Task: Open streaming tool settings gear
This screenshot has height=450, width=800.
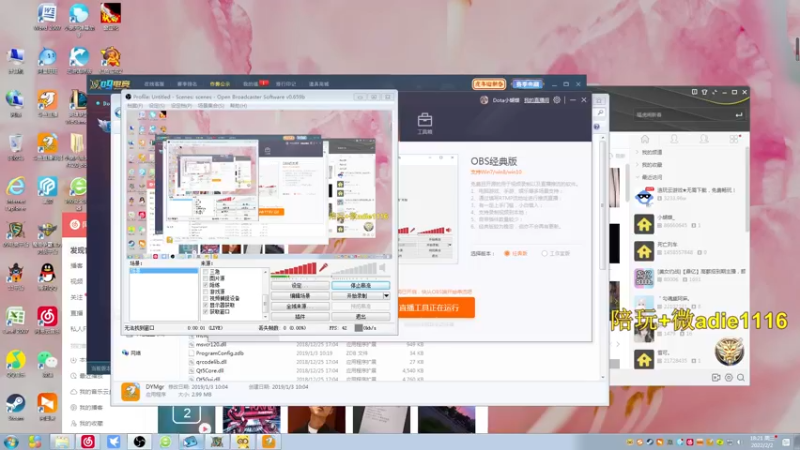Action: coord(557,100)
